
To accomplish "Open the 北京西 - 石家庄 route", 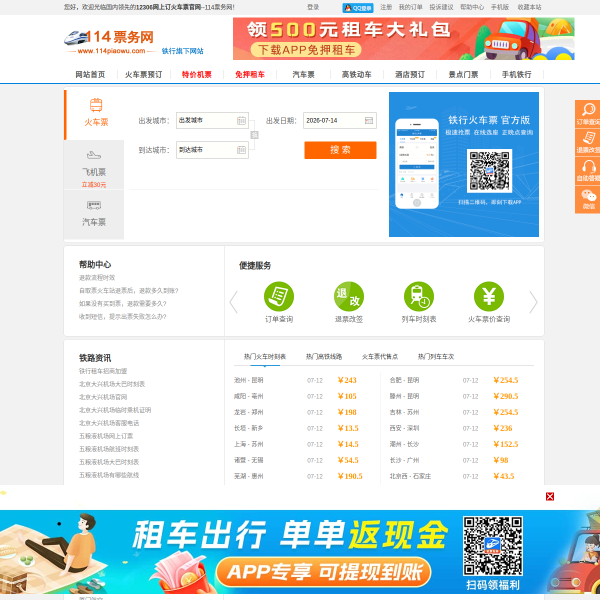I will pyautogui.click(x=410, y=476).
